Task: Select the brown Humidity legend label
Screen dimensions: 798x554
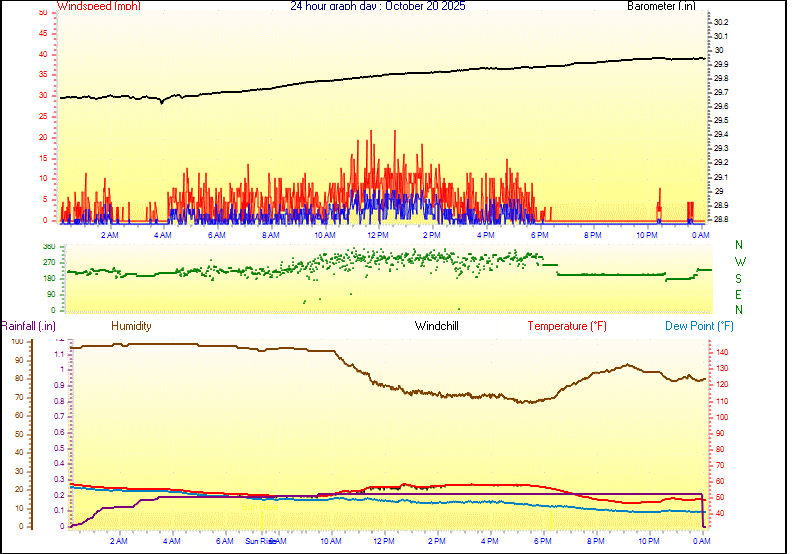Action: point(131,326)
